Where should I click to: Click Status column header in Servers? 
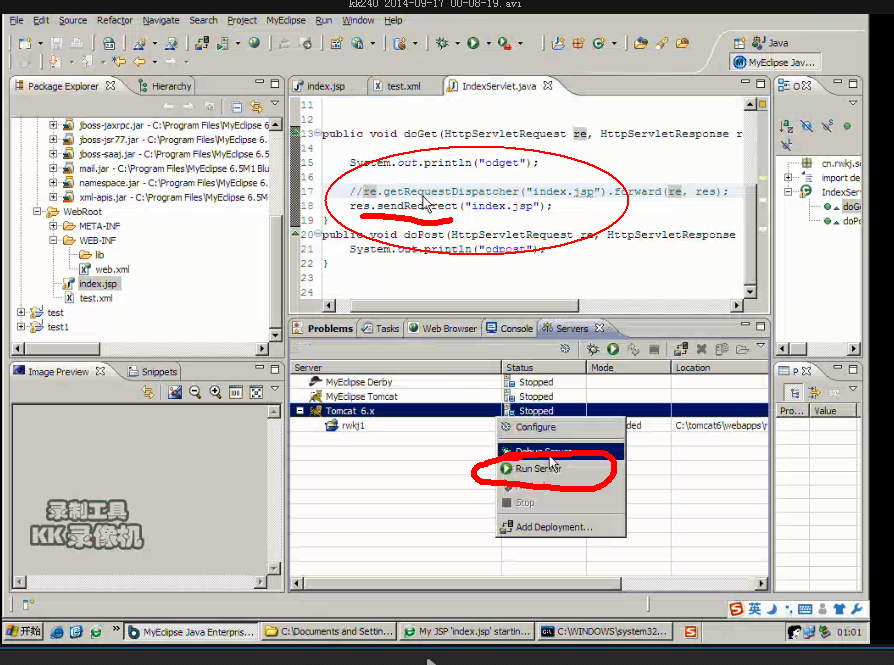(544, 368)
